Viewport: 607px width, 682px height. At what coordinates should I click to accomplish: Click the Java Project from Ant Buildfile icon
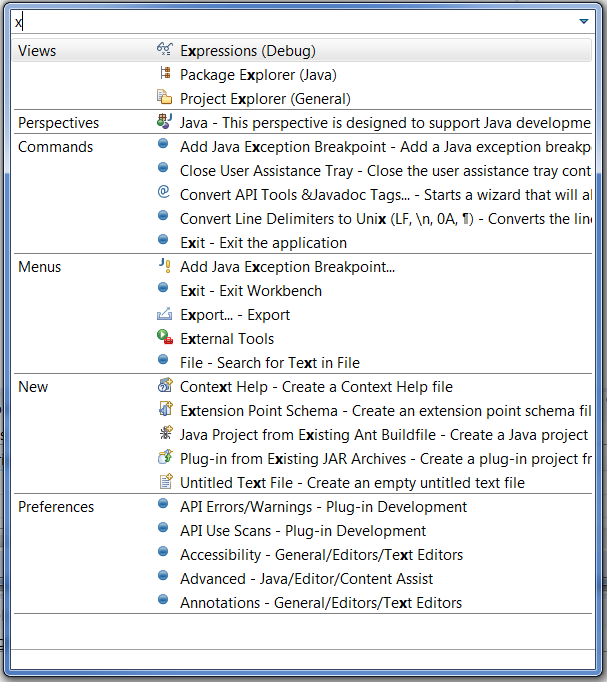pos(165,434)
